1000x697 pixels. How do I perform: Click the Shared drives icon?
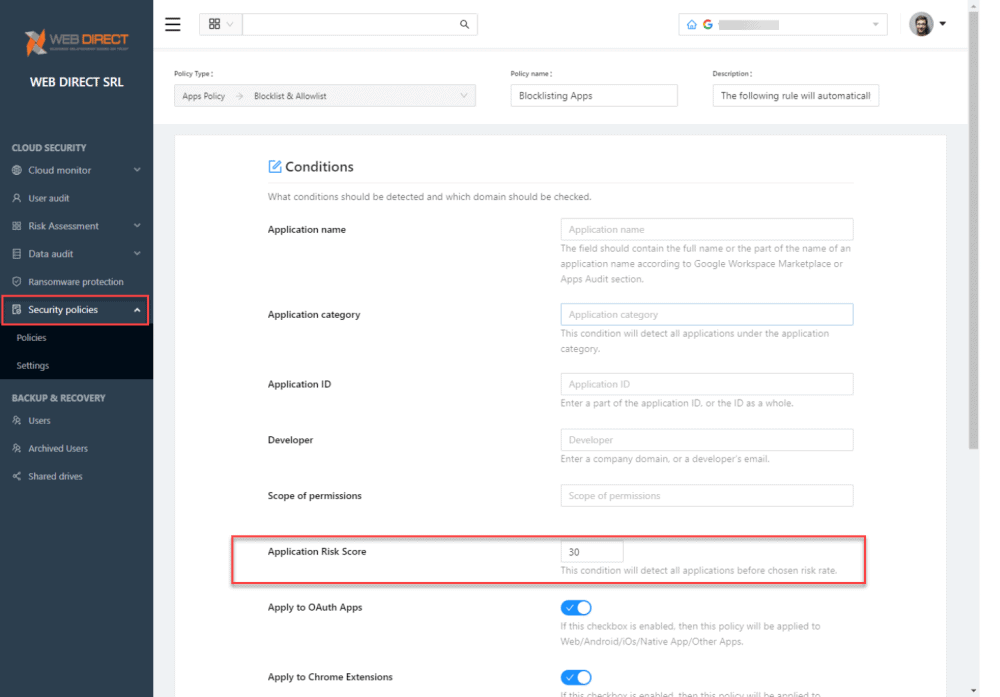[17, 476]
